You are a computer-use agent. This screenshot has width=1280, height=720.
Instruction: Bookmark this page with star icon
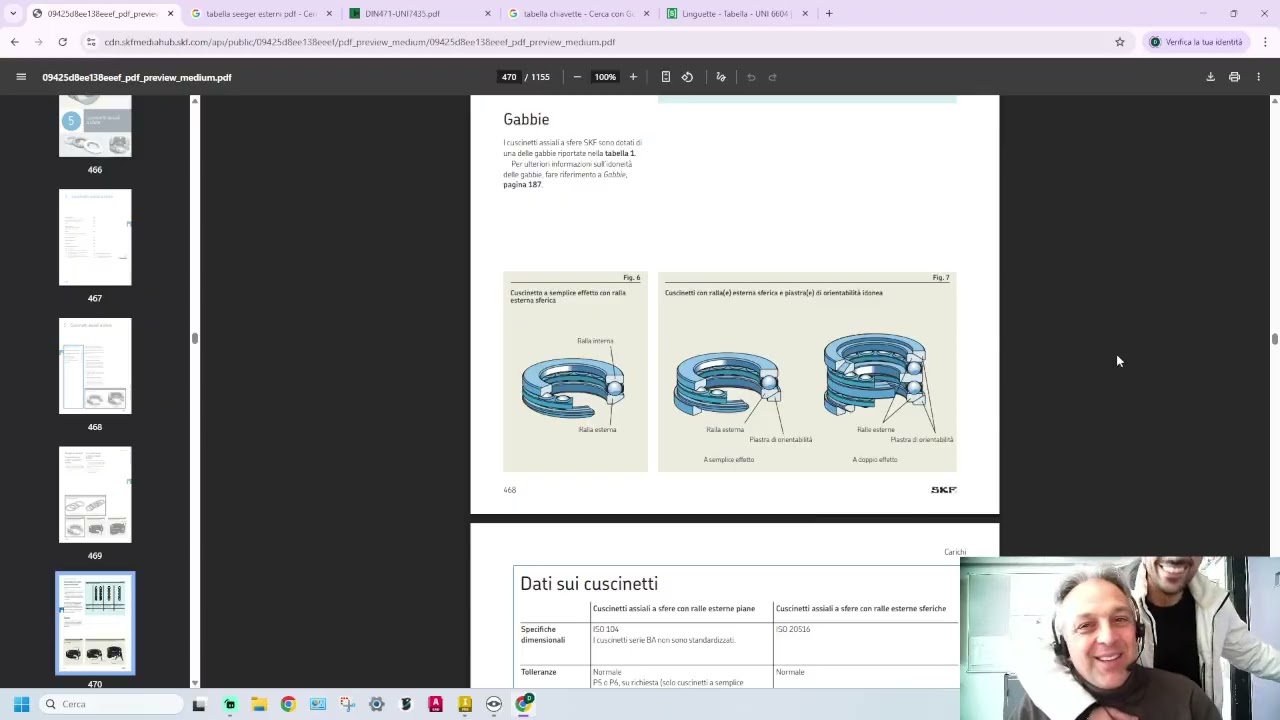(x=1120, y=42)
